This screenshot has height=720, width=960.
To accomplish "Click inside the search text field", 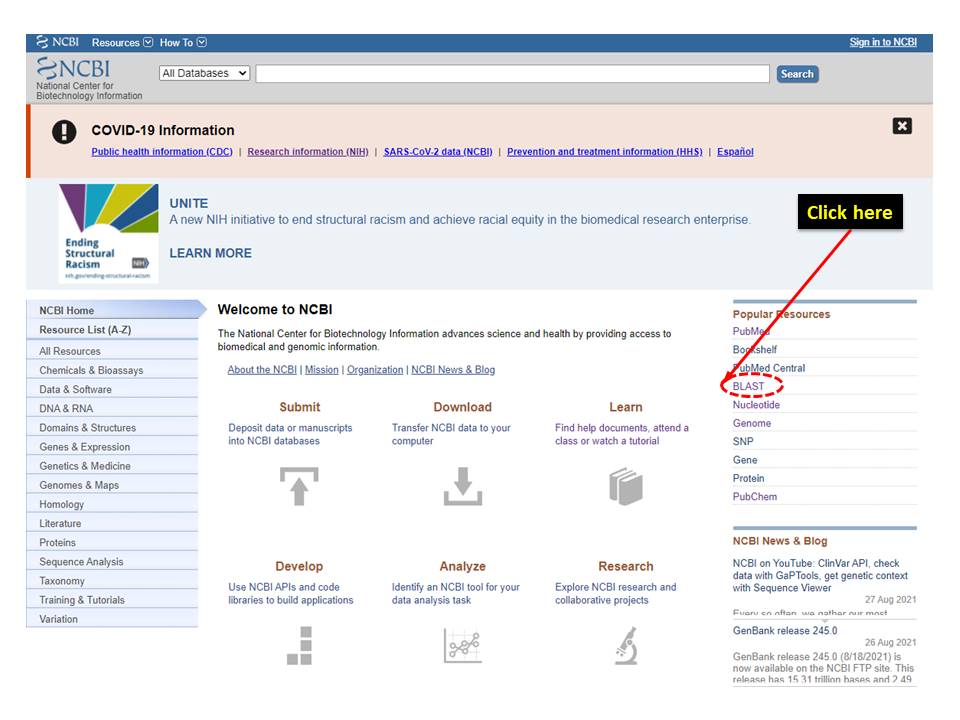I will pos(512,74).
